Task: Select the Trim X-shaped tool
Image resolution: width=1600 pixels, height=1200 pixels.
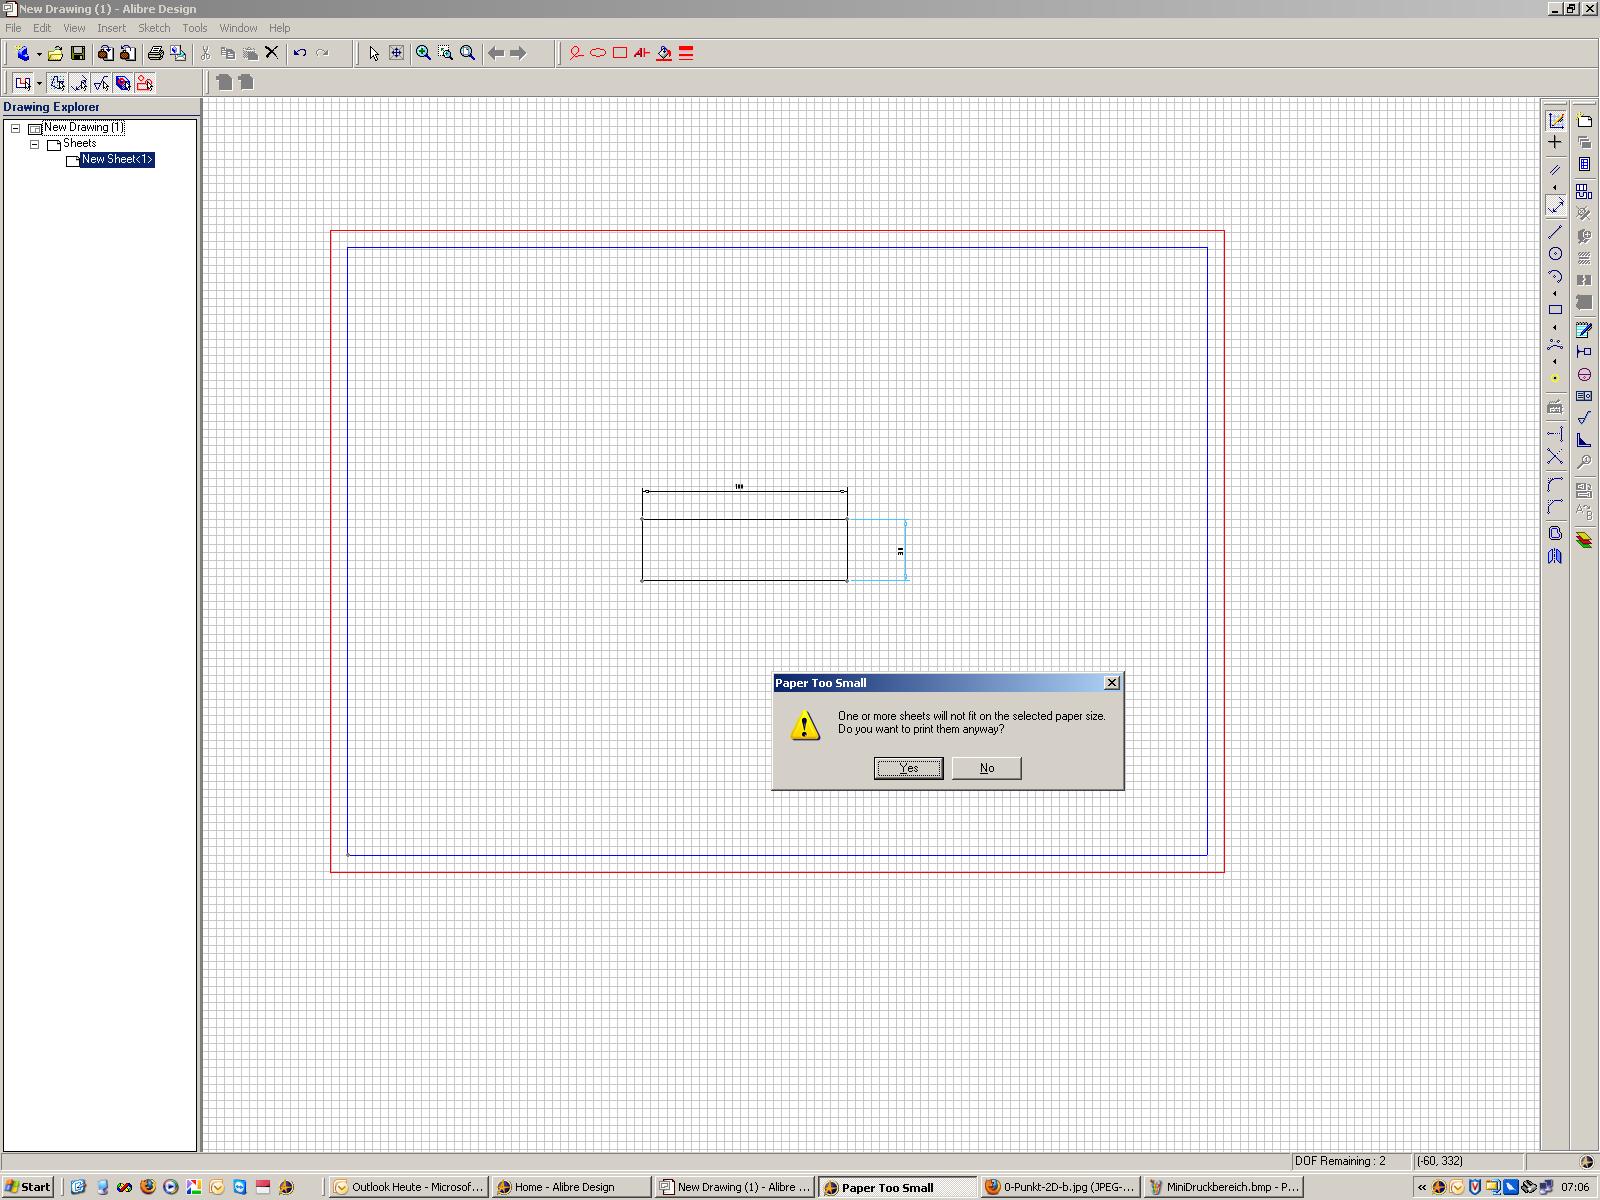Action: click(1555, 457)
